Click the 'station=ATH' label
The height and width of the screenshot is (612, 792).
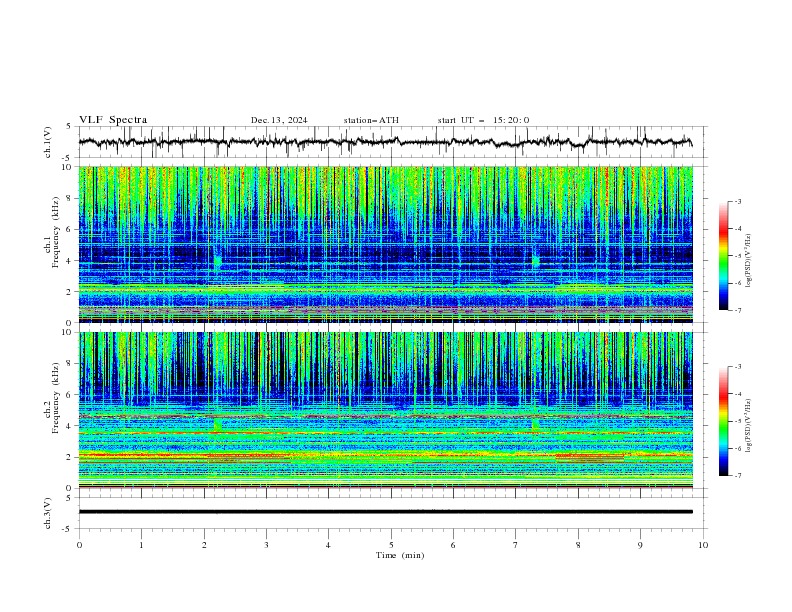371,120
